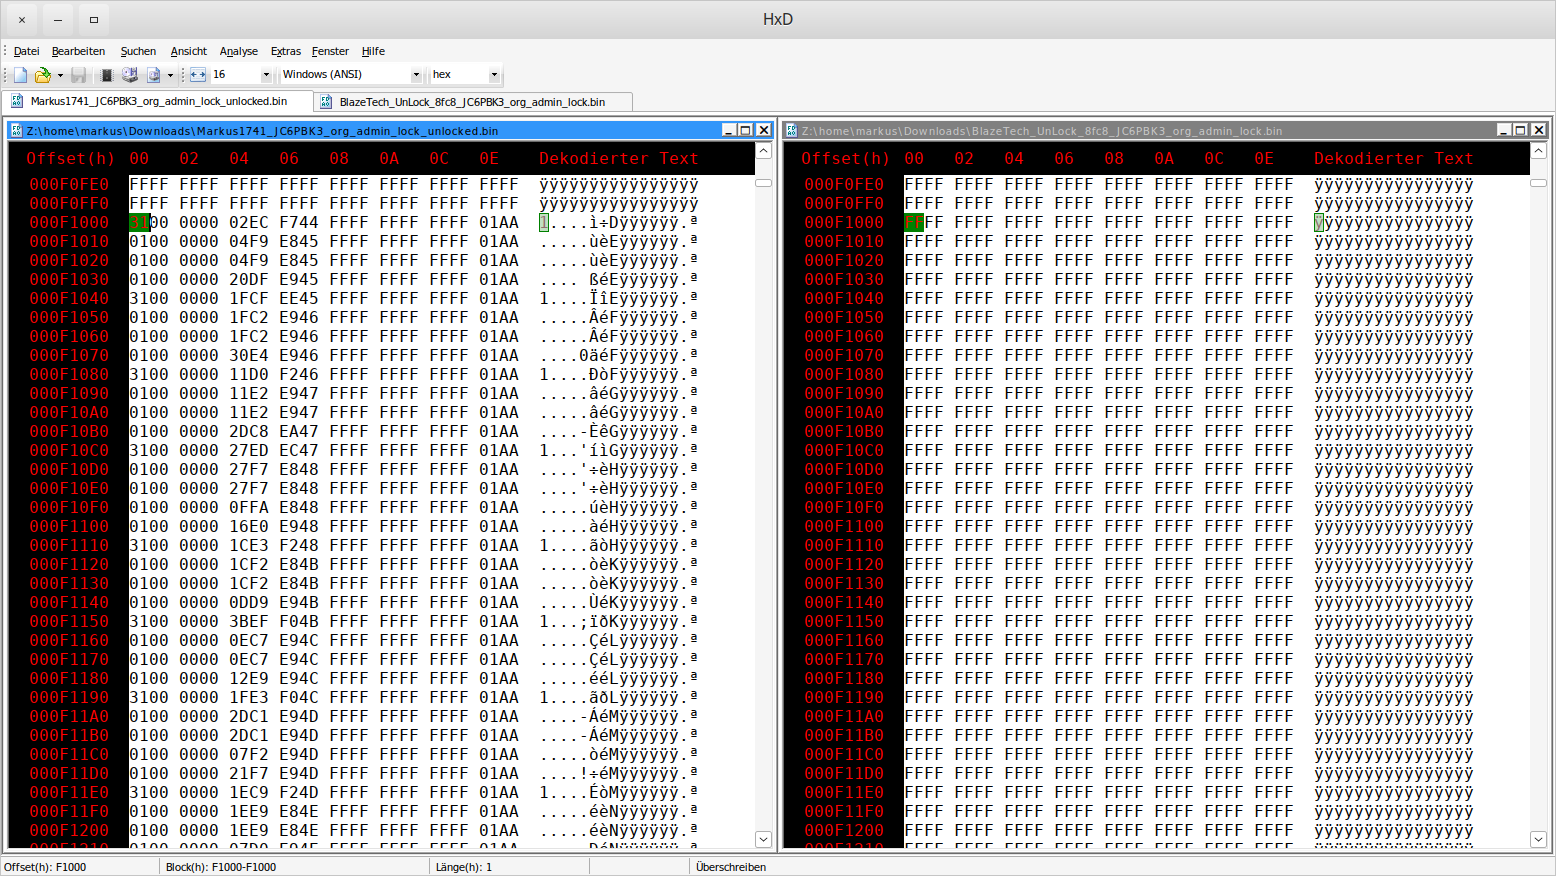Switch to the Markus1741 unlocked.bin tab

click(158, 101)
